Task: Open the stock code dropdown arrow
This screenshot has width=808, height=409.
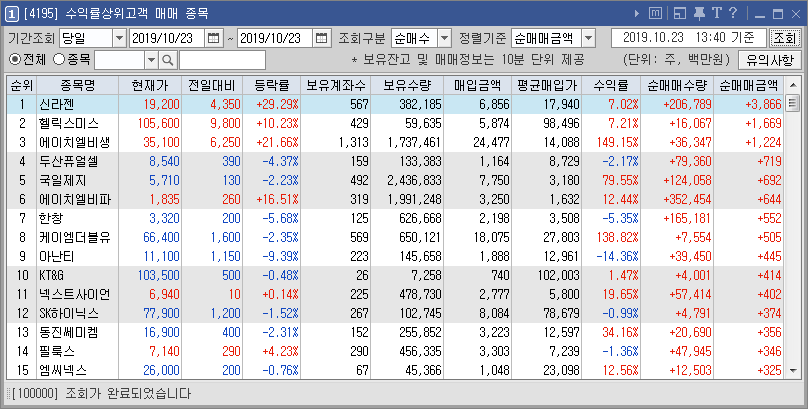Action: click(151, 61)
